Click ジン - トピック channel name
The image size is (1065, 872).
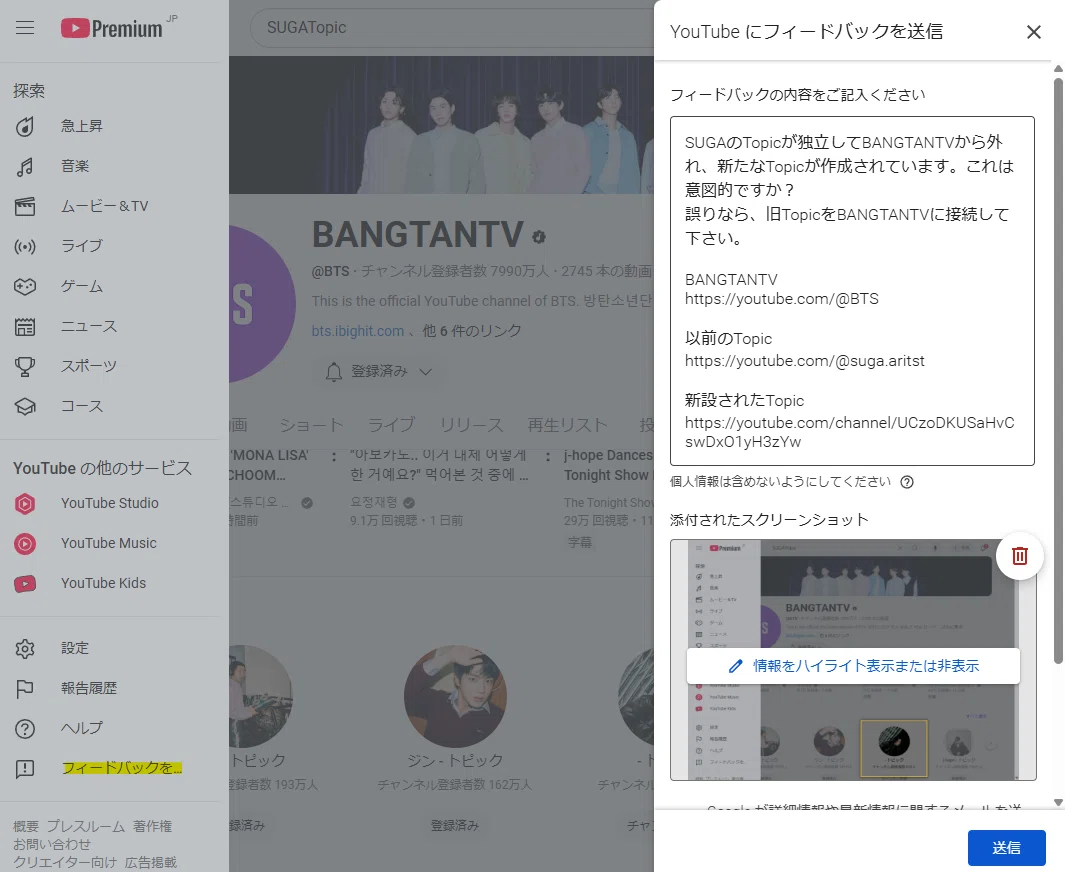coord(455,761)
